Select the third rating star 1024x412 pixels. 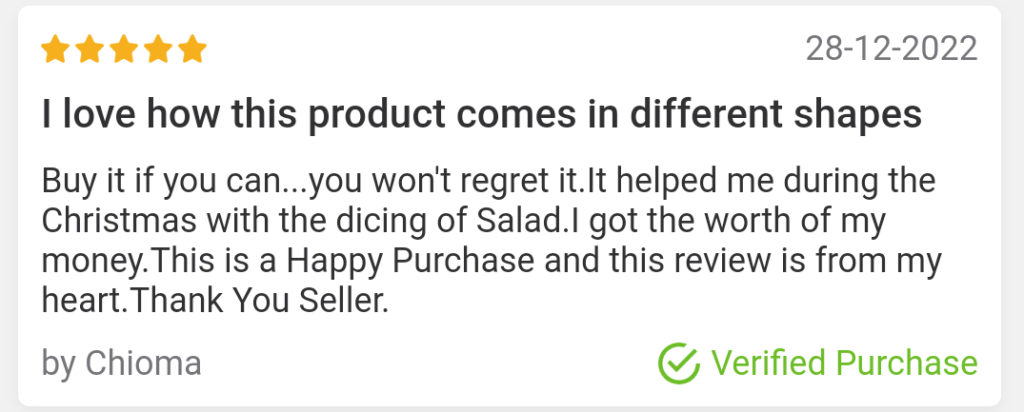point(125,48)
